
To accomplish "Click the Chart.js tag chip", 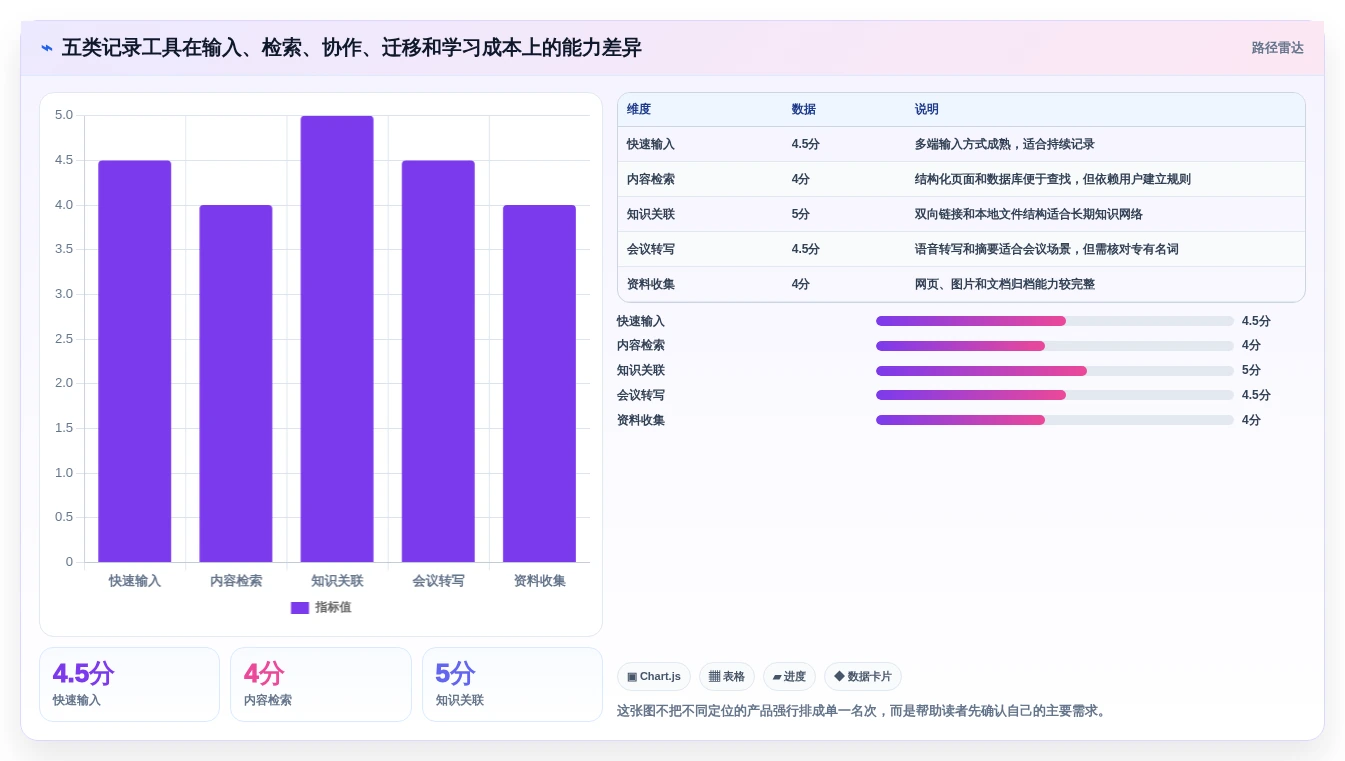I will tap(653, 677).
